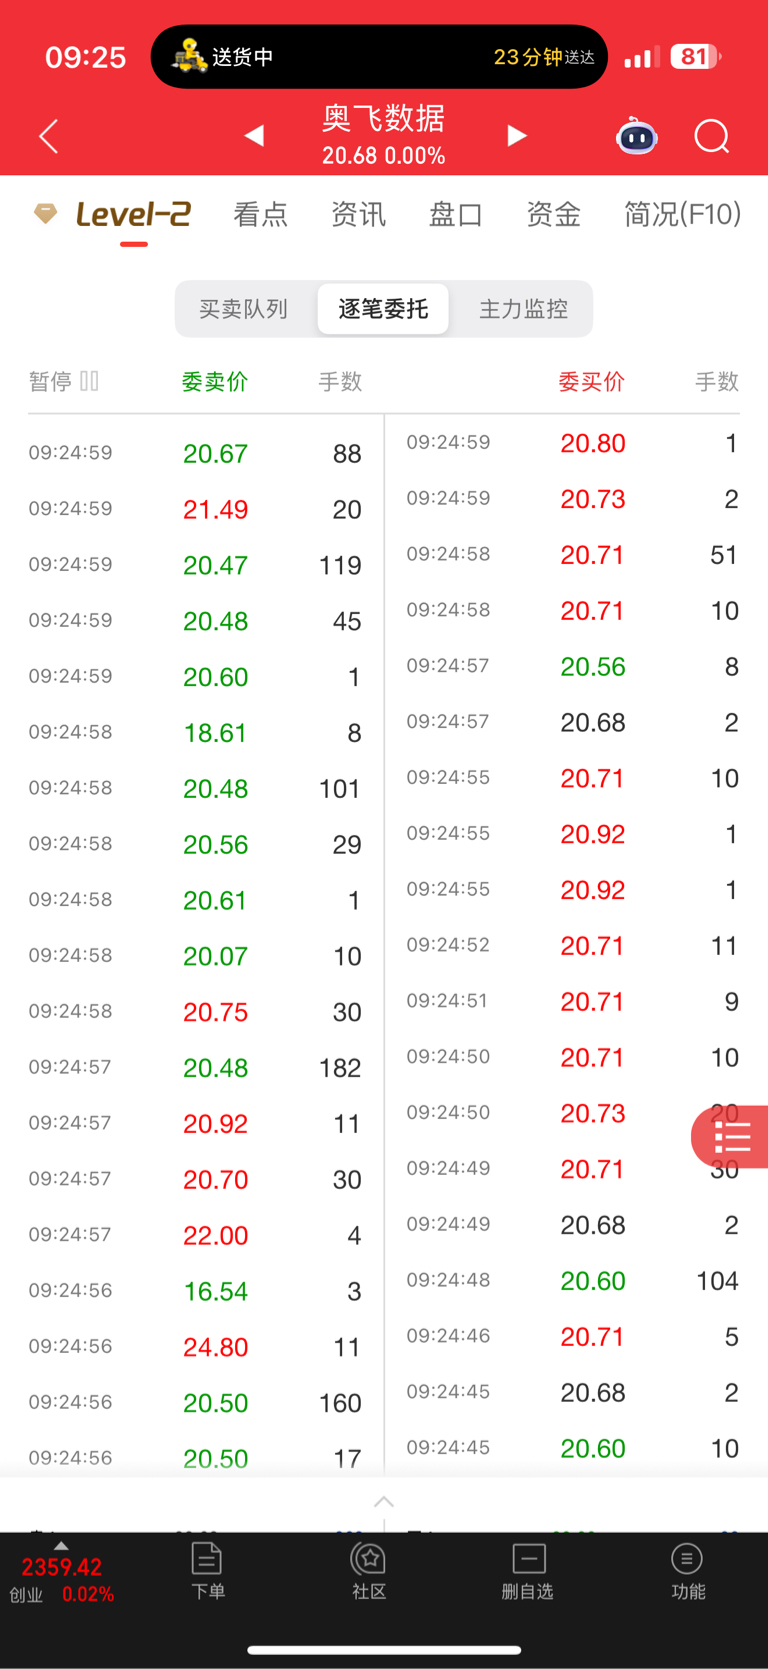
Task: Switch to the 盘口 tab
Action: (456, 214)
